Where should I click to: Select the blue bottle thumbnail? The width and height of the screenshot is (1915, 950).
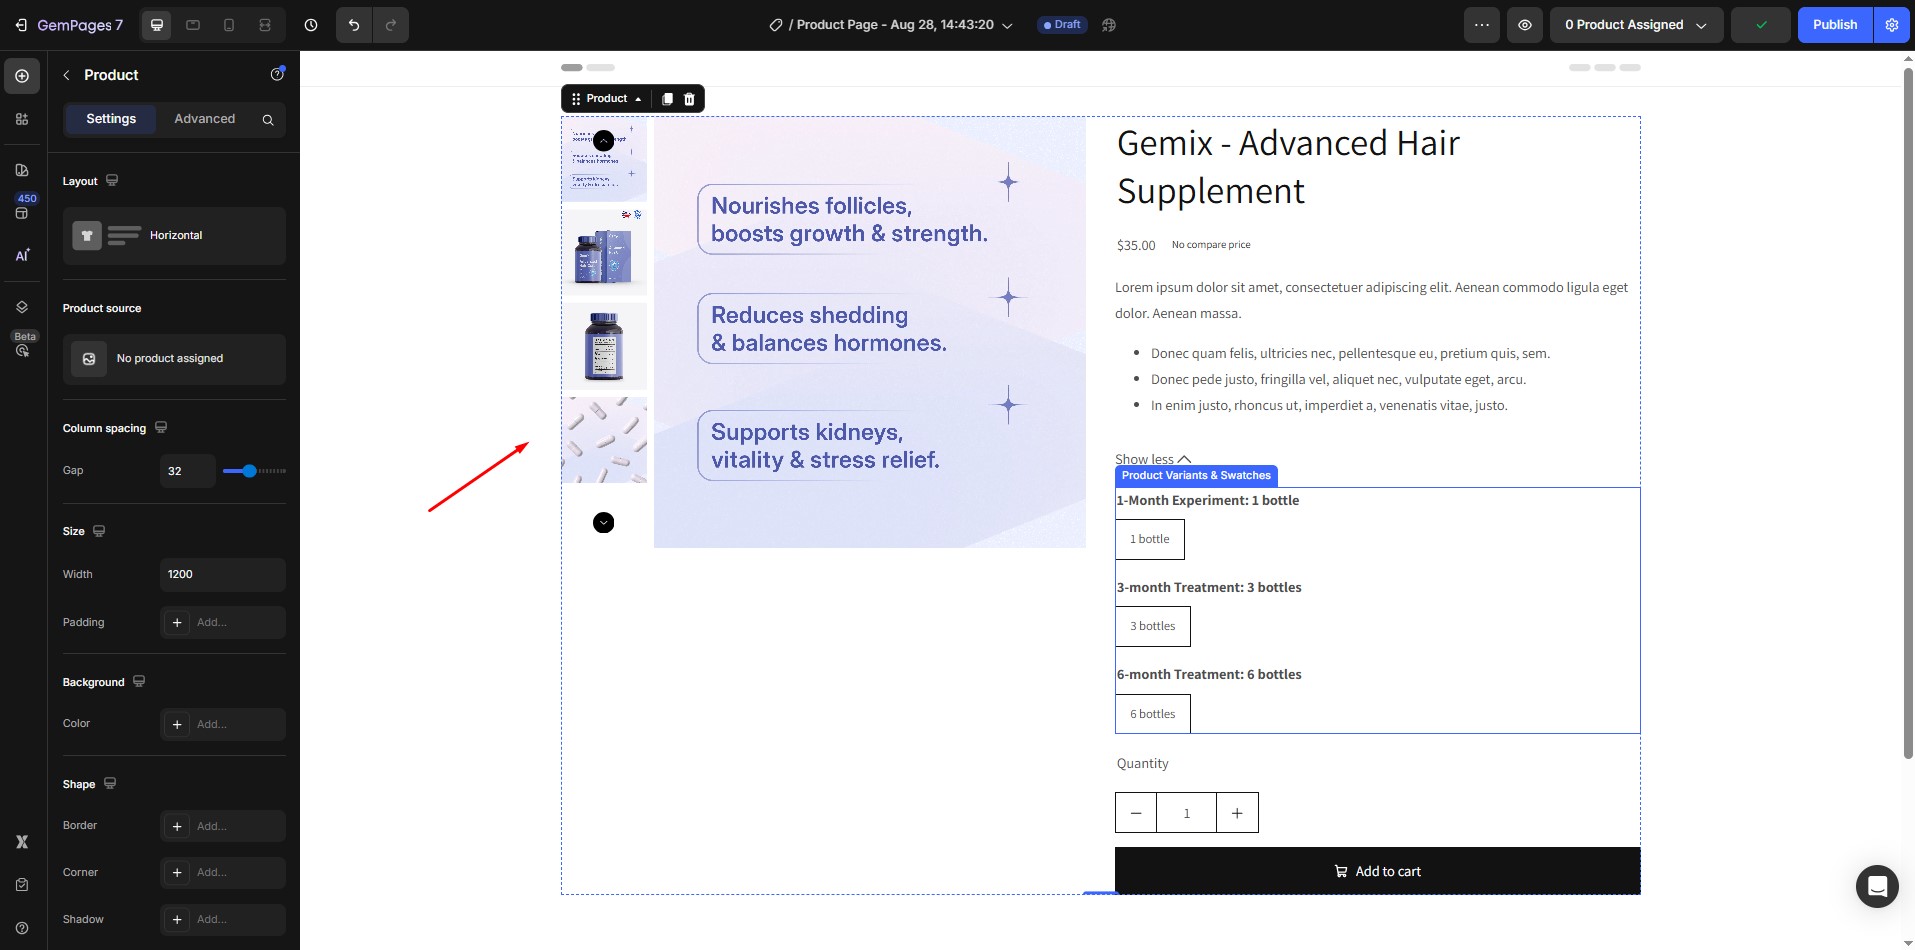604,347
